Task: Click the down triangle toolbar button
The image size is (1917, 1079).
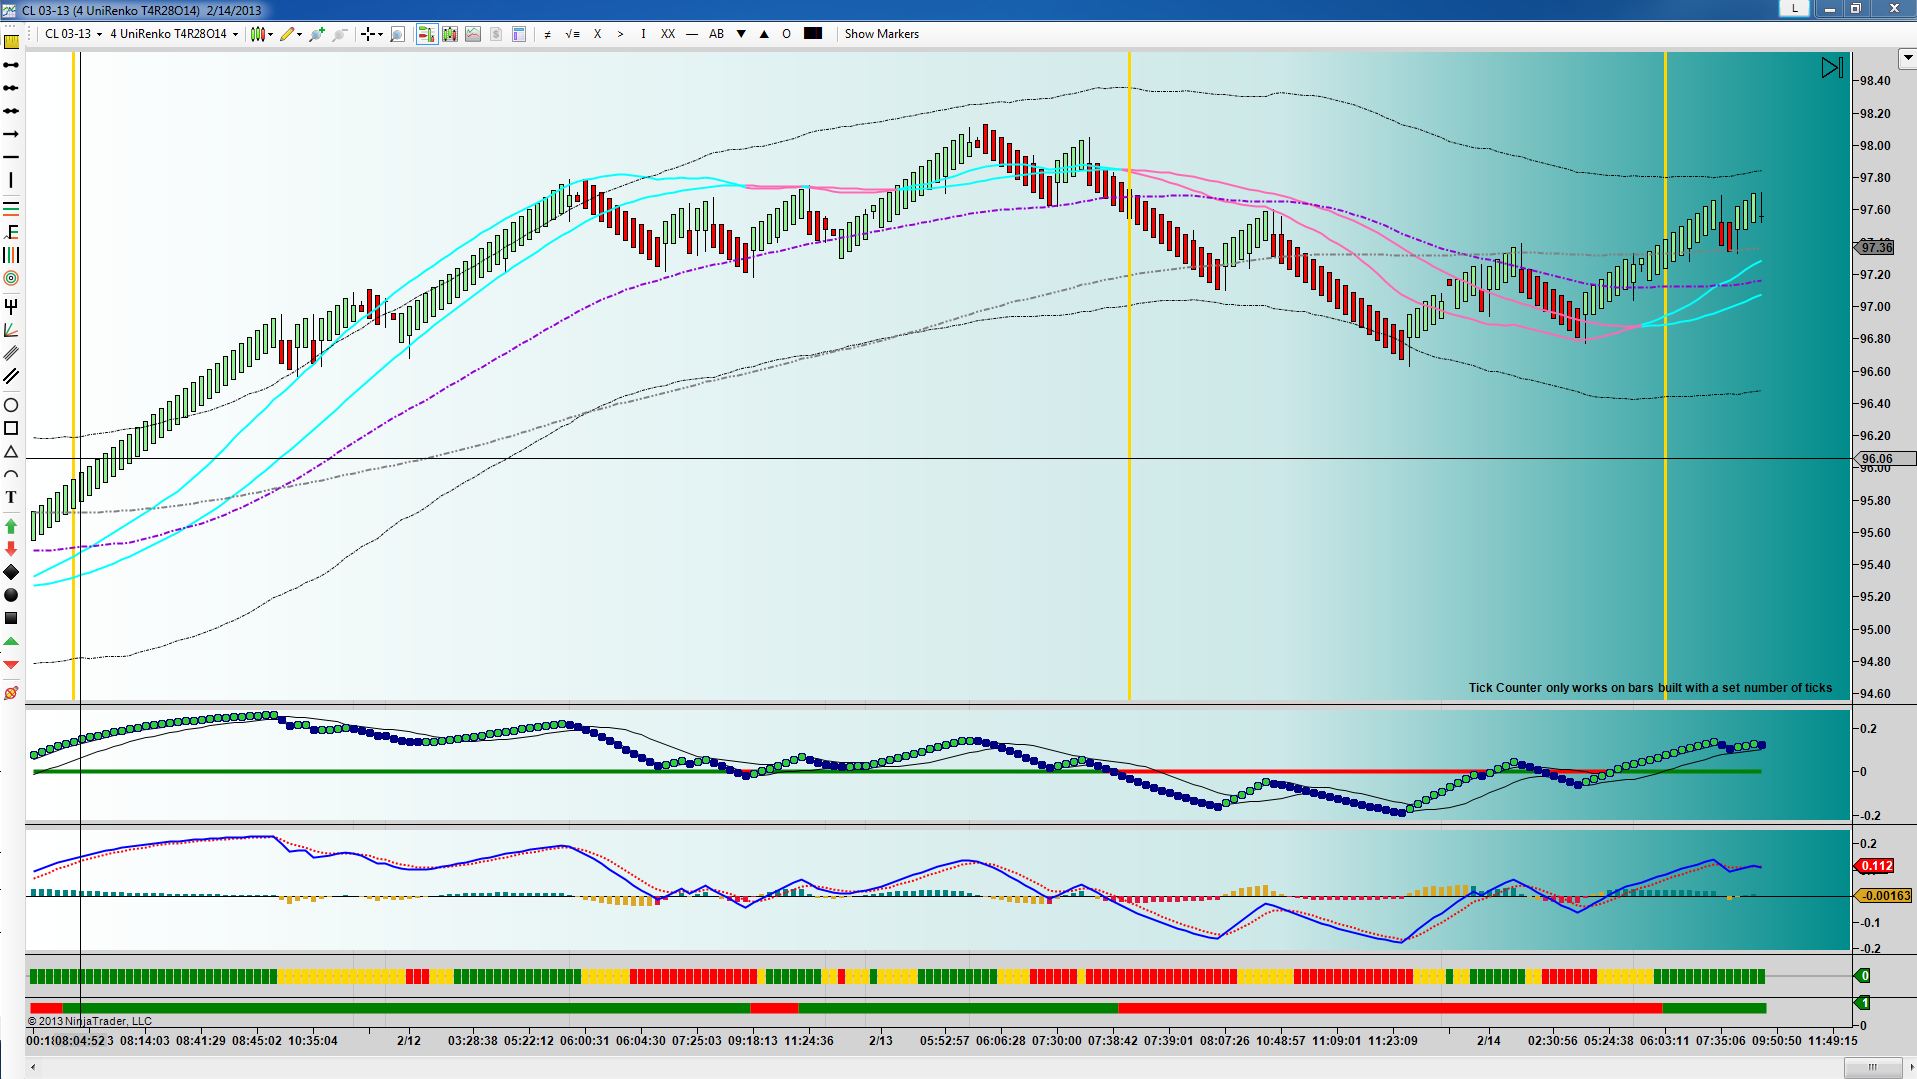Action: (741, 34)
